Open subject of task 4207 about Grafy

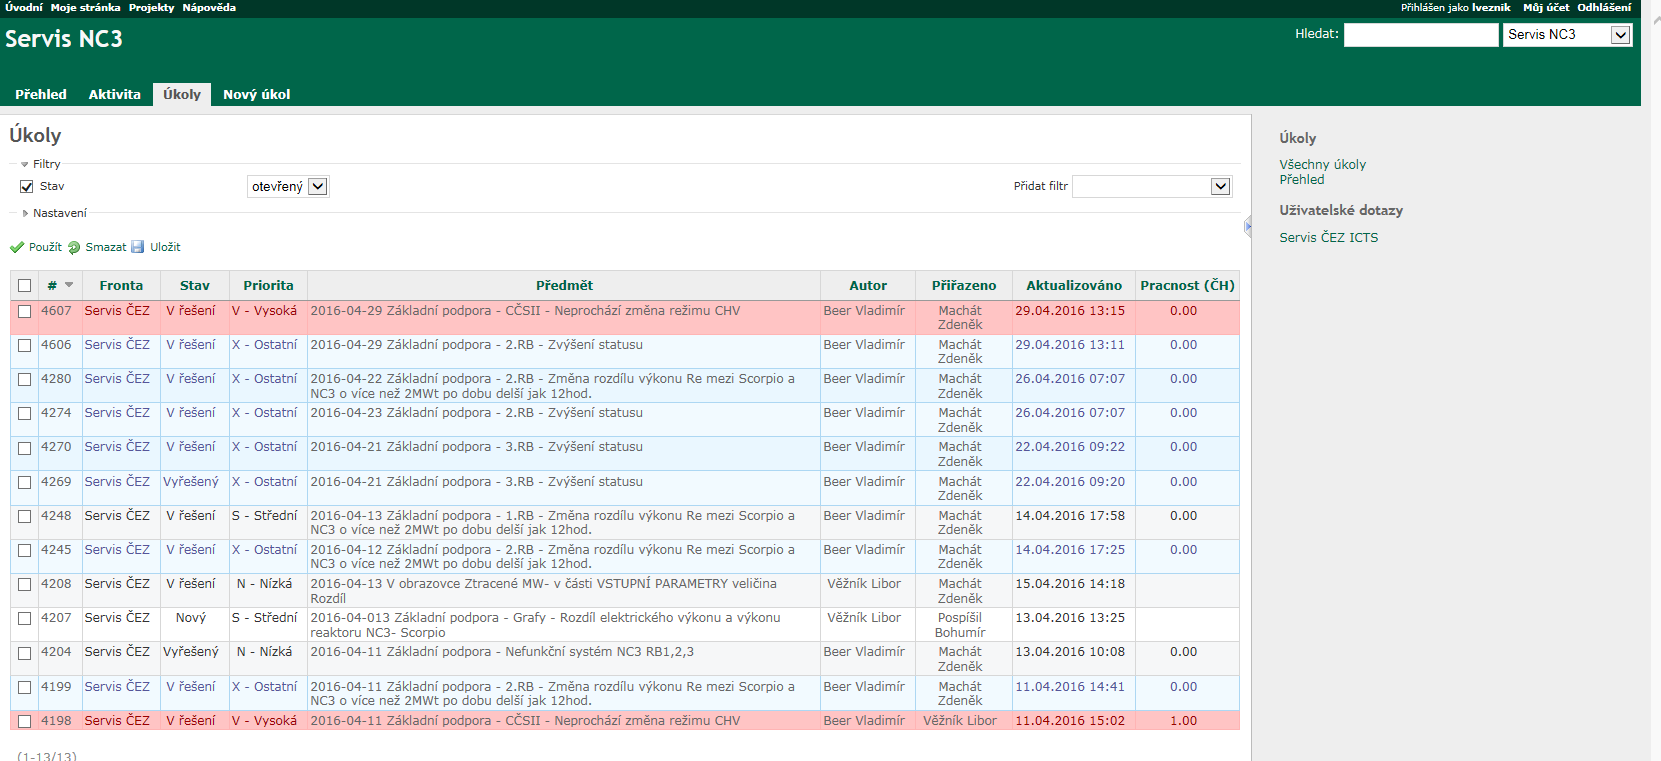[545, 625]
